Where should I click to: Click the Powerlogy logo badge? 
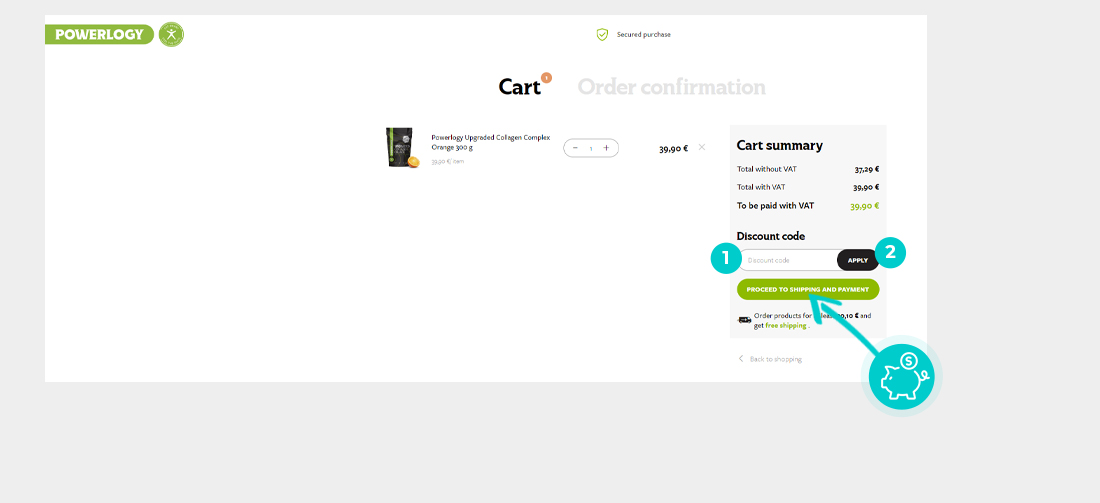pos(99,34)
